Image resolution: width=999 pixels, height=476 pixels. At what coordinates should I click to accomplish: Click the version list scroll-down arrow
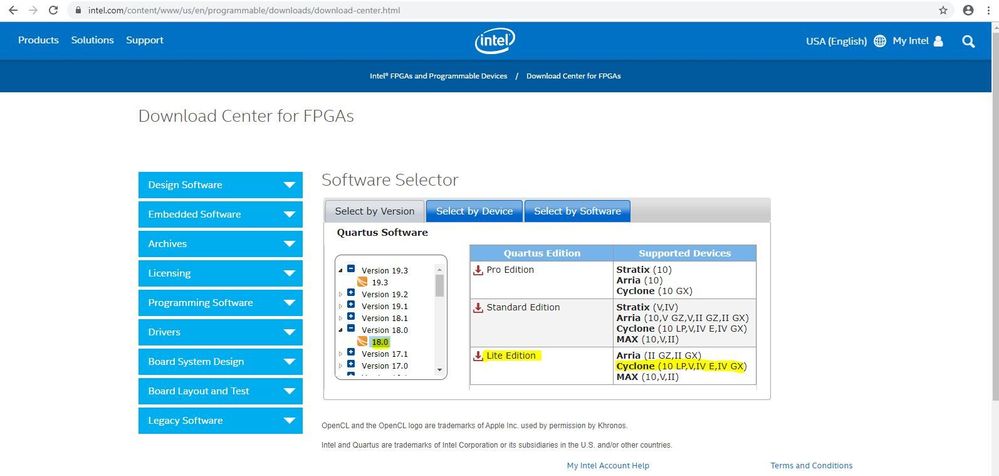pos(440,370)
